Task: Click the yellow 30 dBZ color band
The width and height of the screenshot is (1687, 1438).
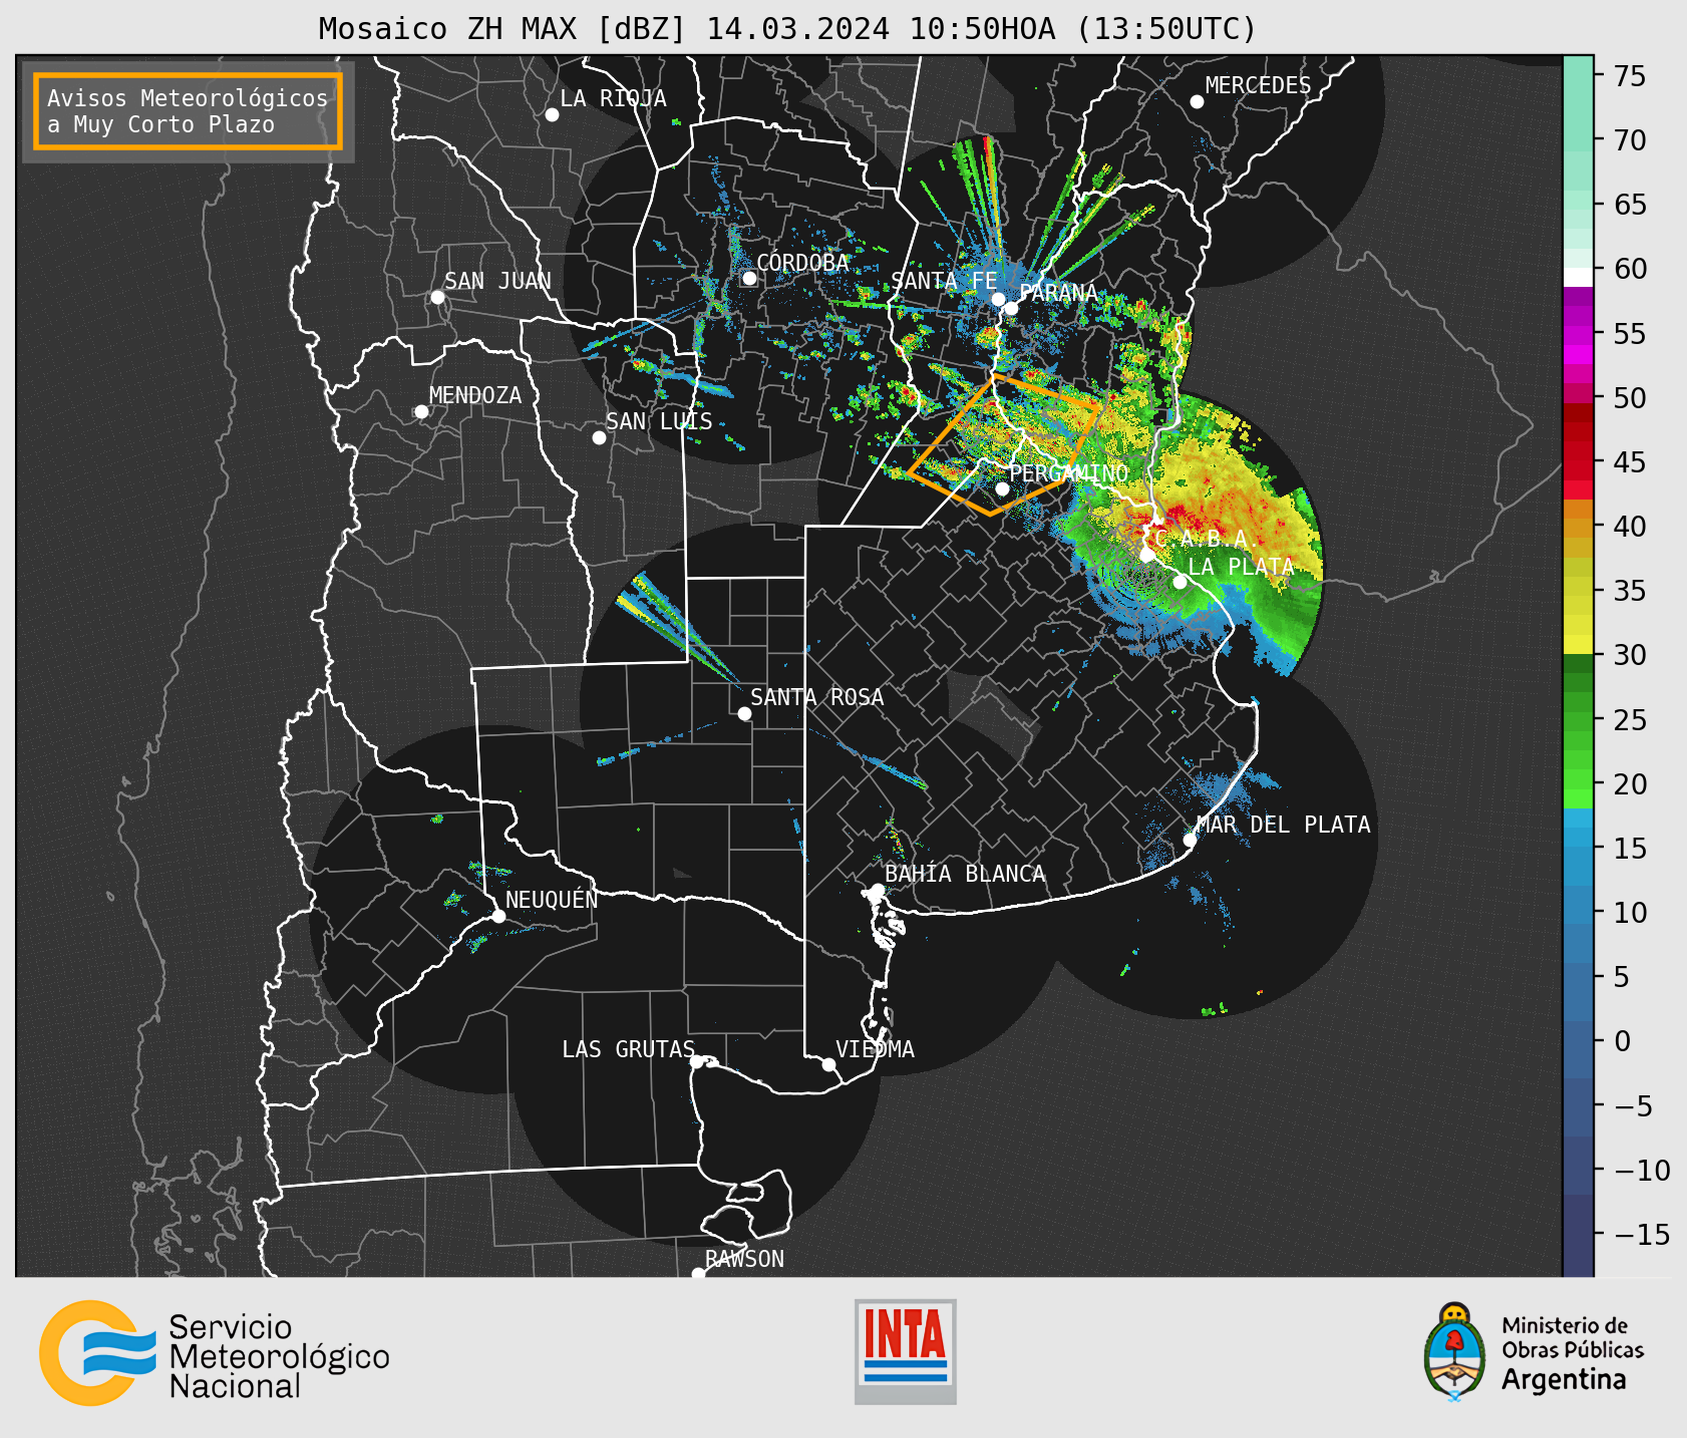Action: pyautogui.click(x=1578, y=643)
